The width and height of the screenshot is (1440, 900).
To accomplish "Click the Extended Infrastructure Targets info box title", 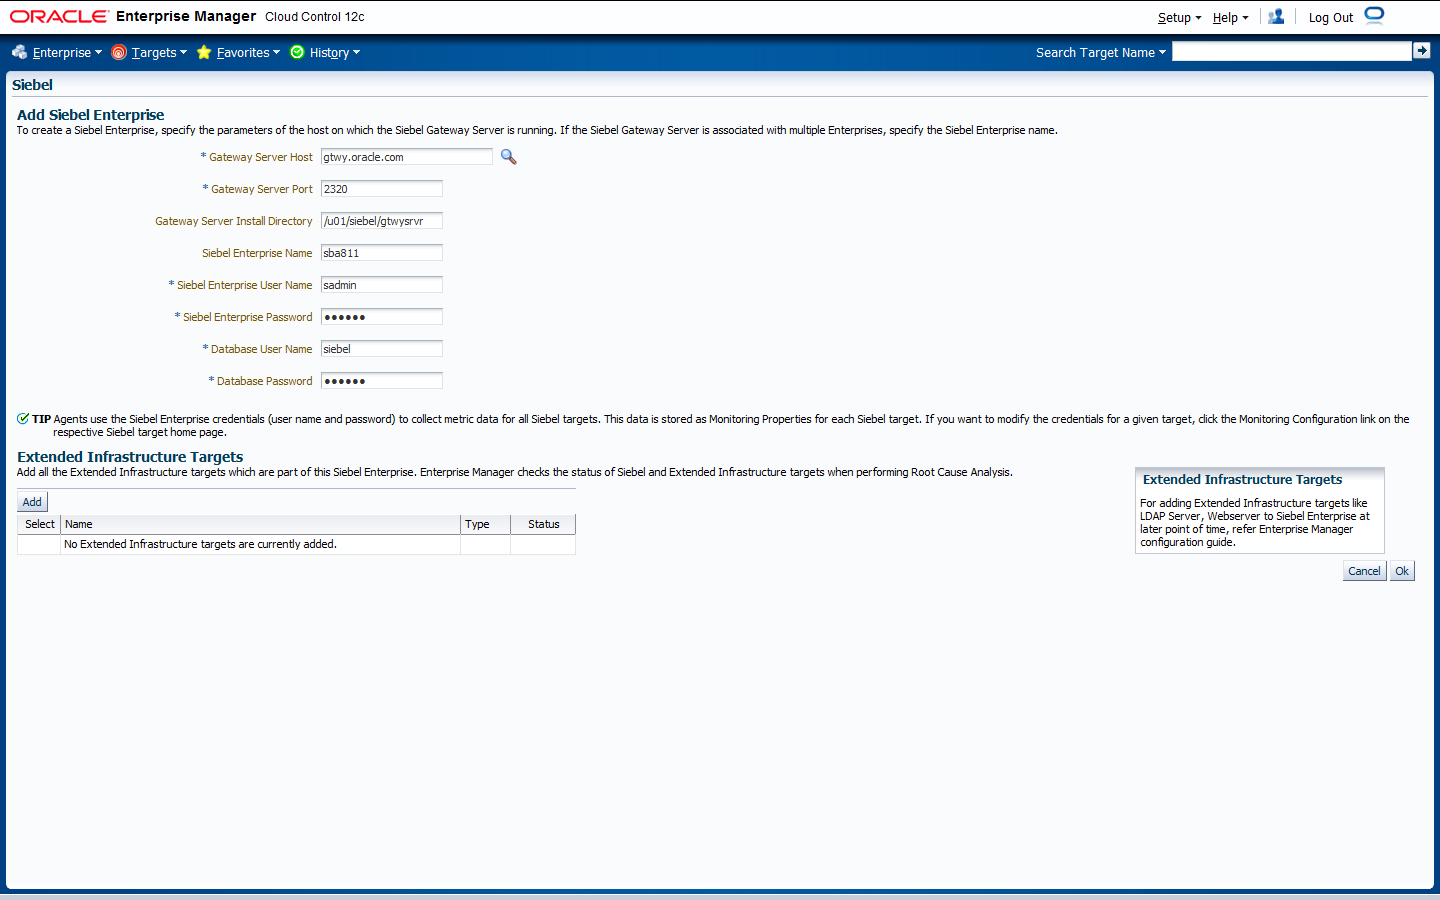I will pyautogui.click(x=1242, y=480).
